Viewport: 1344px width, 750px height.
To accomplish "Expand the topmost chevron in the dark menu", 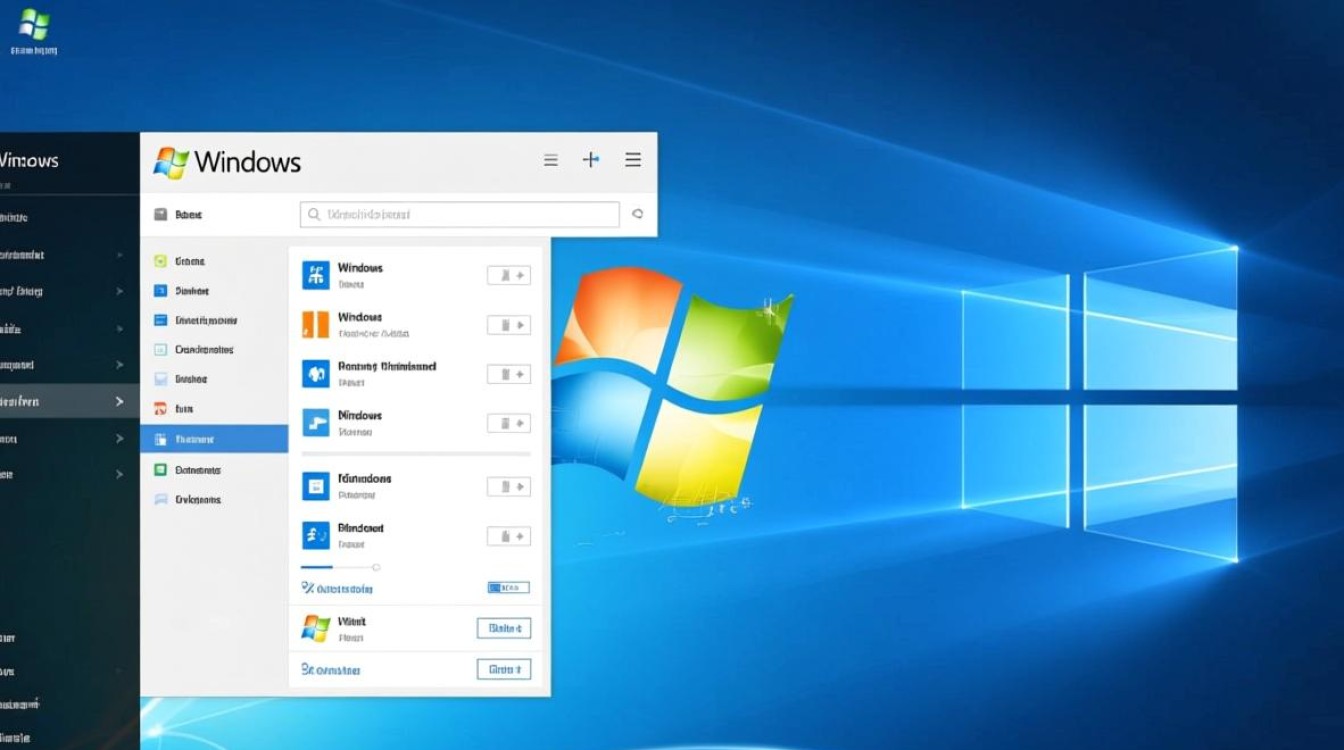I will click(119, 255).
